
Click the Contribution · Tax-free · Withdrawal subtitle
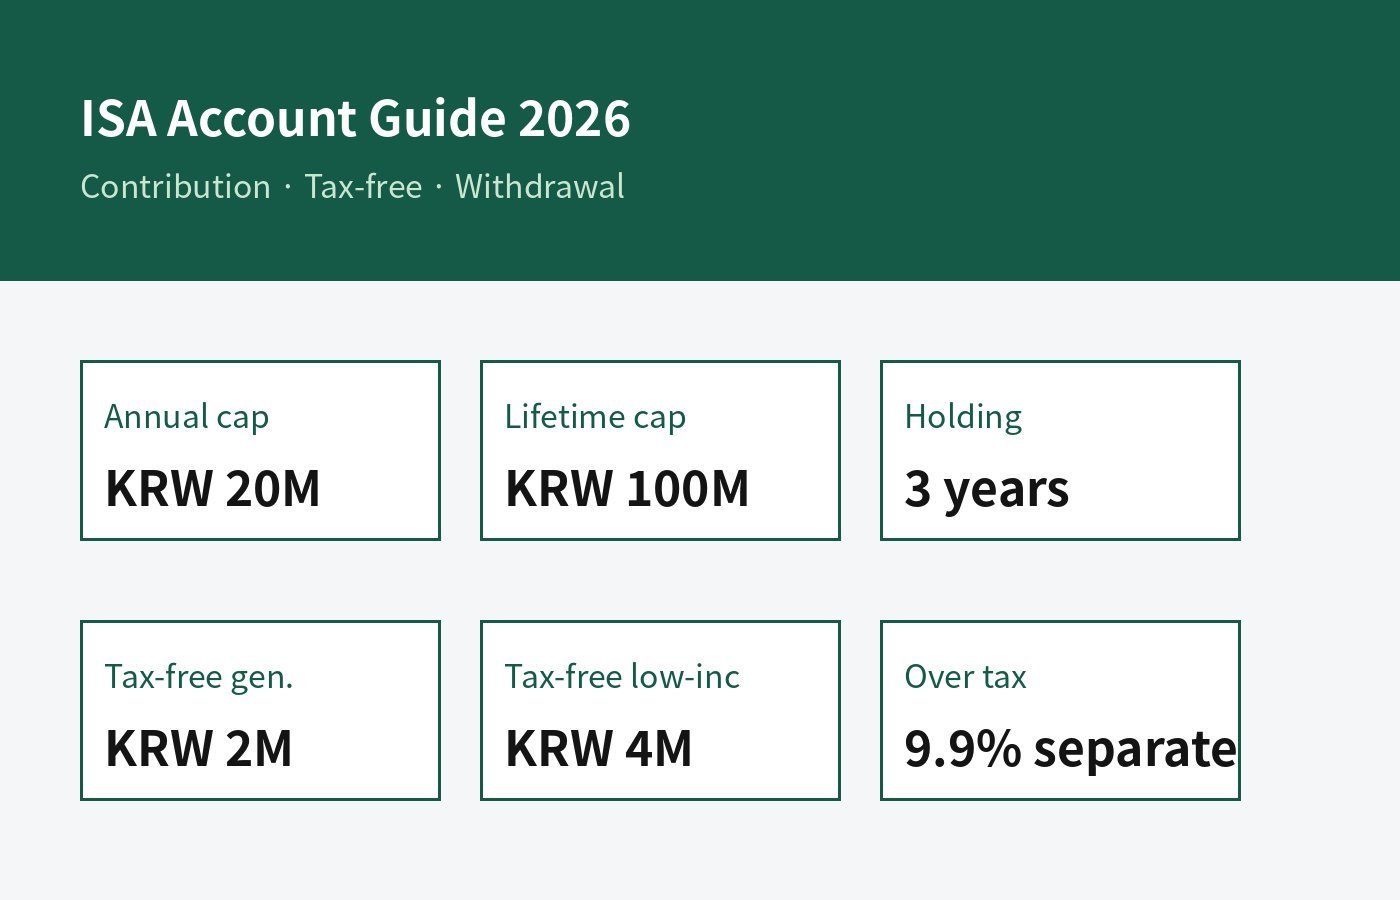coord(352,187)
